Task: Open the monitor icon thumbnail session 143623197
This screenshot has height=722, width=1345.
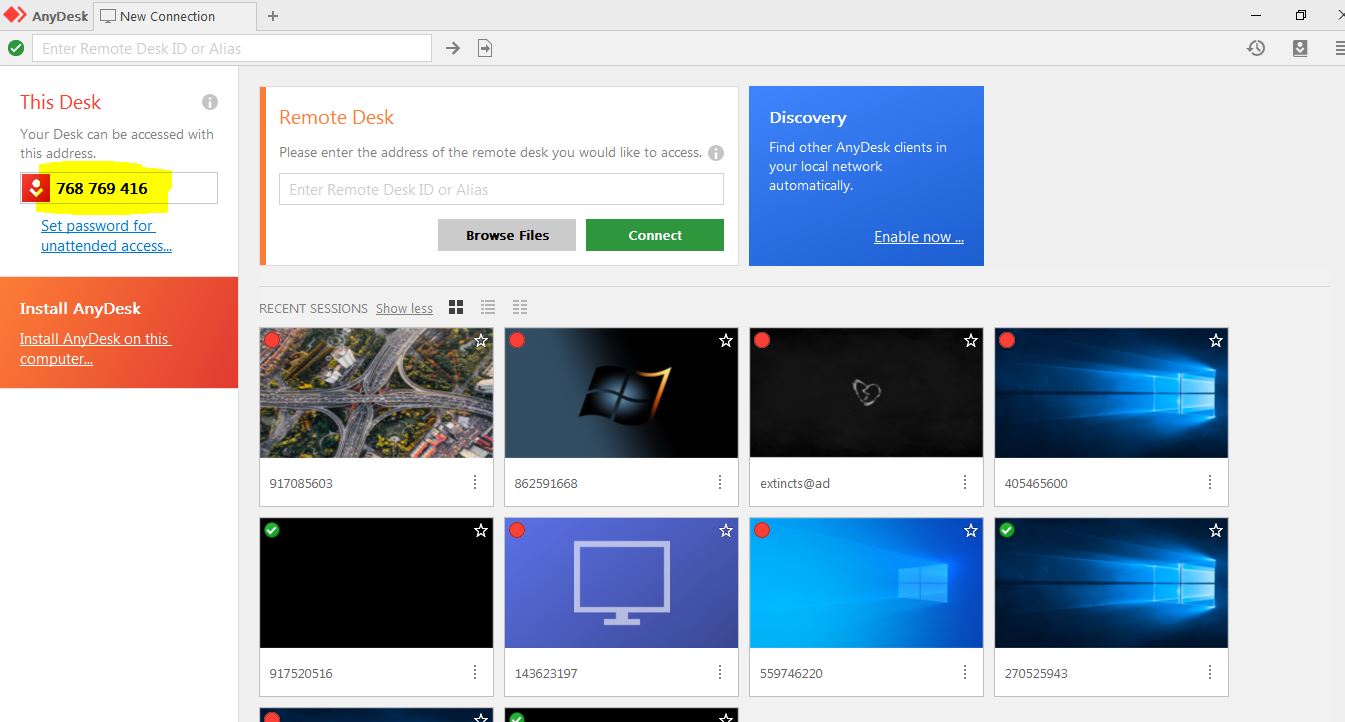Action: pos(621,583)
